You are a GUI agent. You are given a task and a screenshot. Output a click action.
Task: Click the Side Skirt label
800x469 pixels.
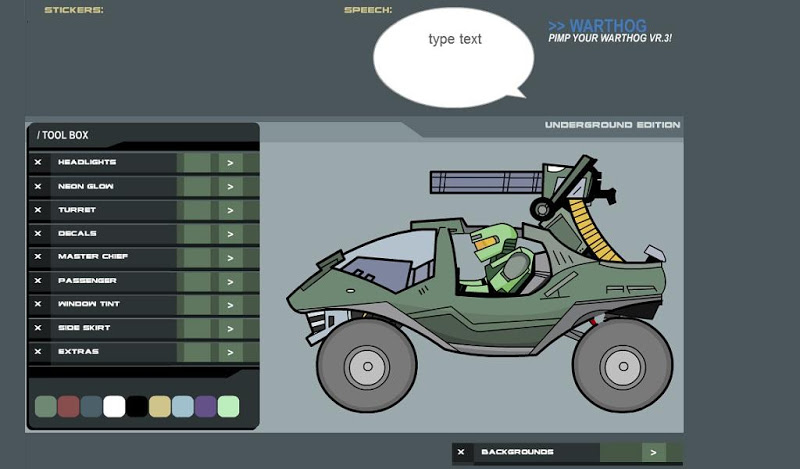[84, 328]
